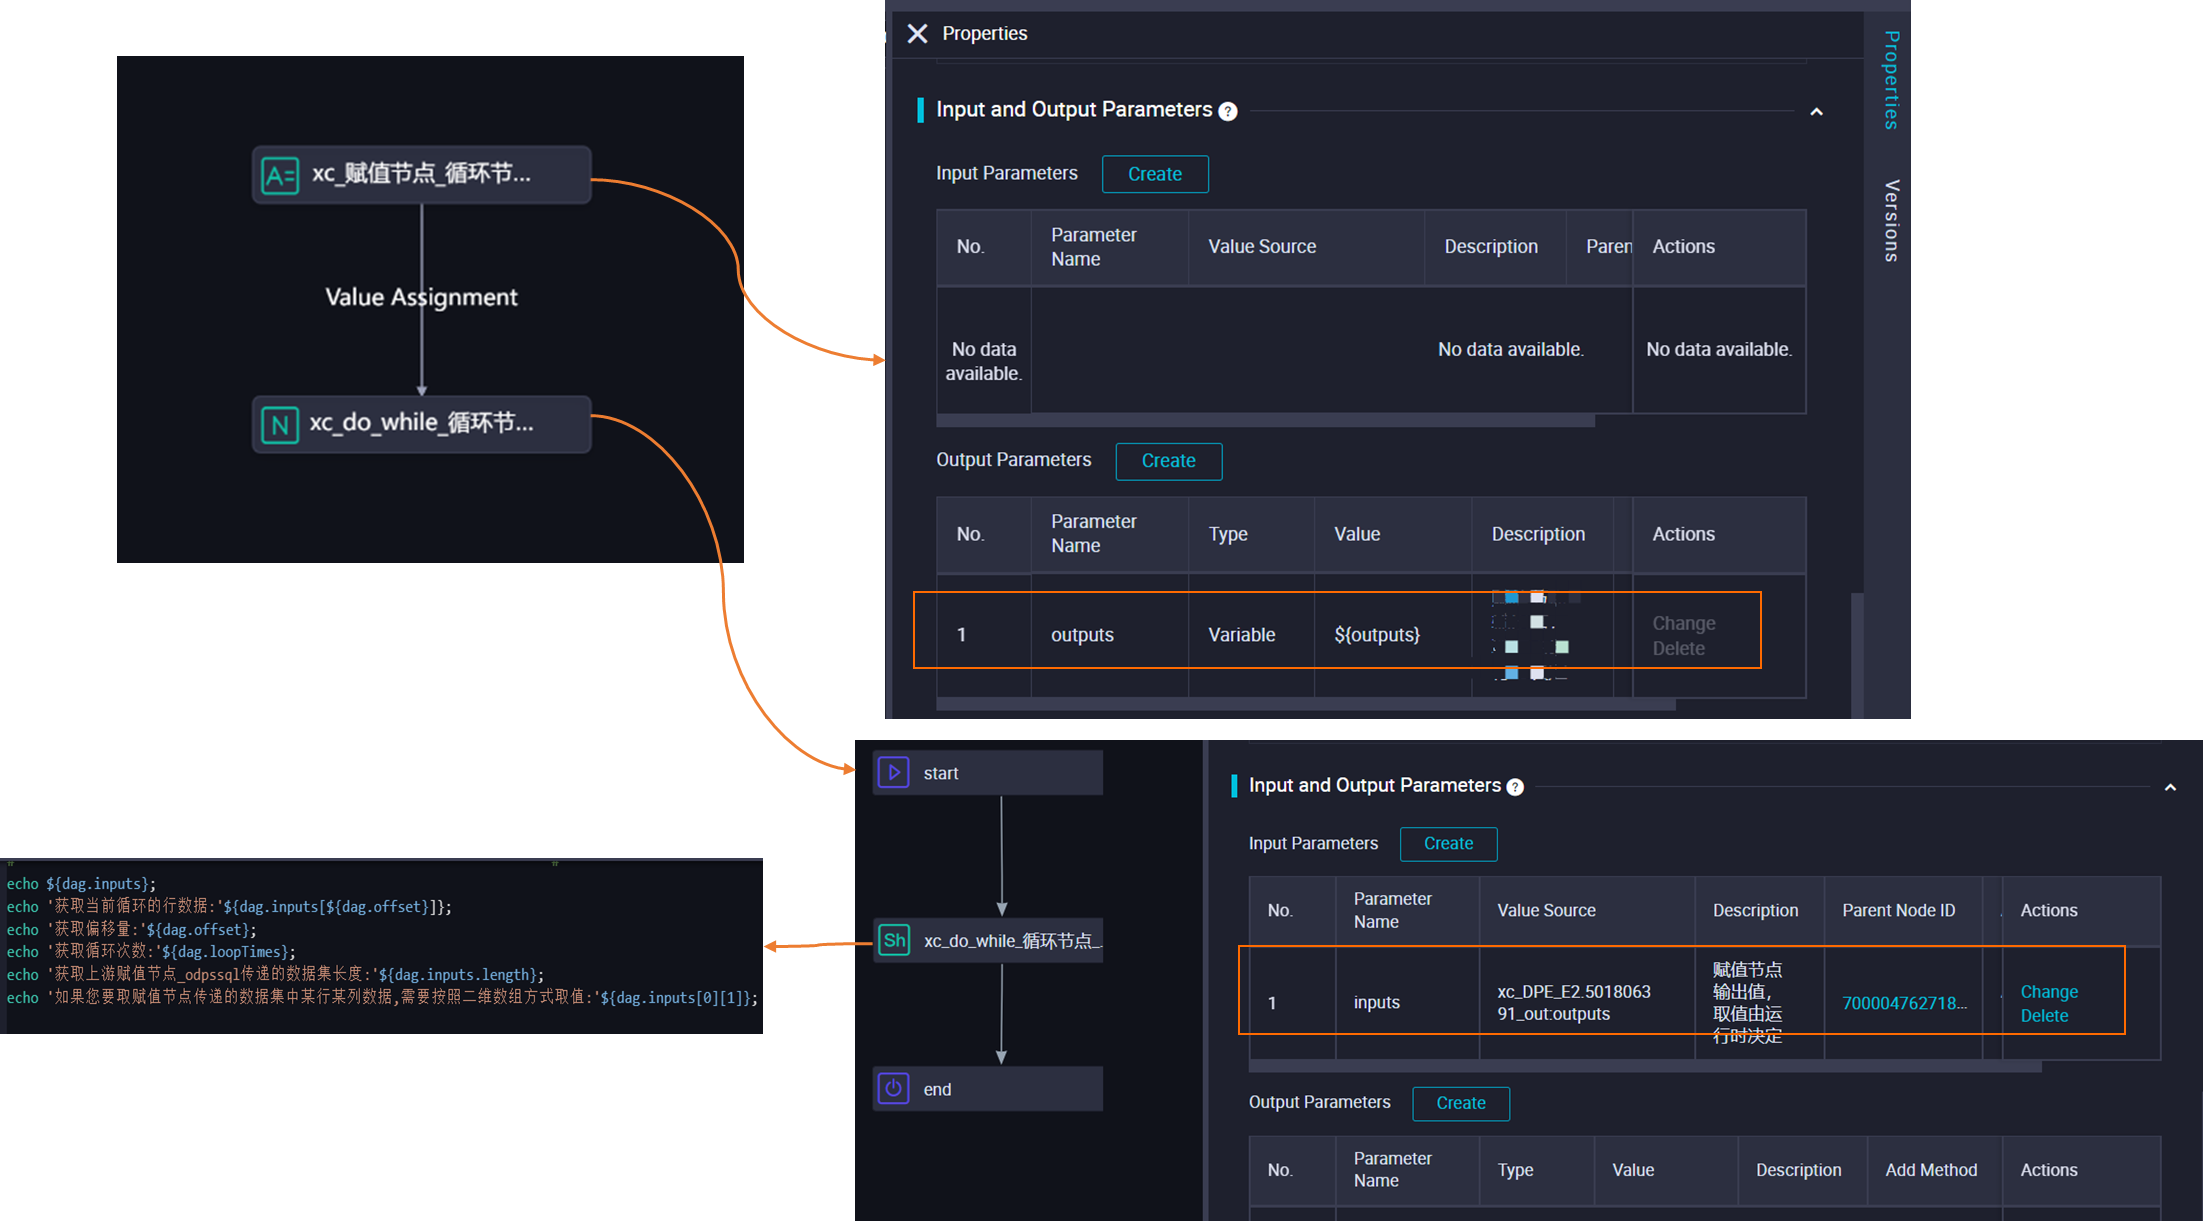This screenshot has height=1221, width=2203.
Task: Click Delete for the inputs parameter row
Action: [x=2044, y=1015]
